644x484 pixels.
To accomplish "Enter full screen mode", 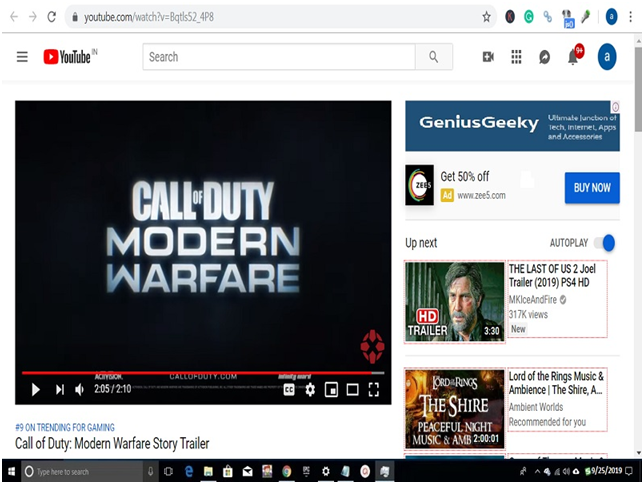I will (x=374, y=389).
